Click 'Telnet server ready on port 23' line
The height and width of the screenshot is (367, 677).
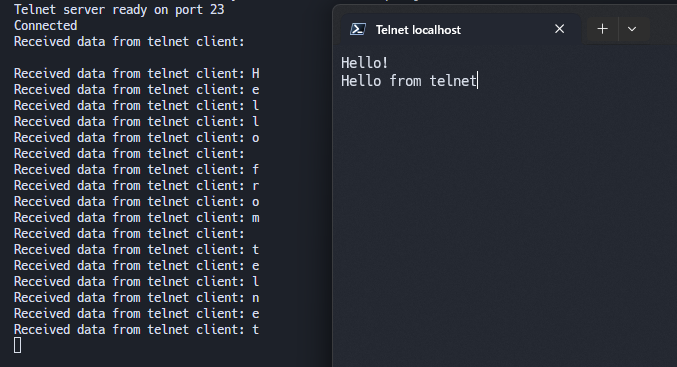(x=119, y=9)
